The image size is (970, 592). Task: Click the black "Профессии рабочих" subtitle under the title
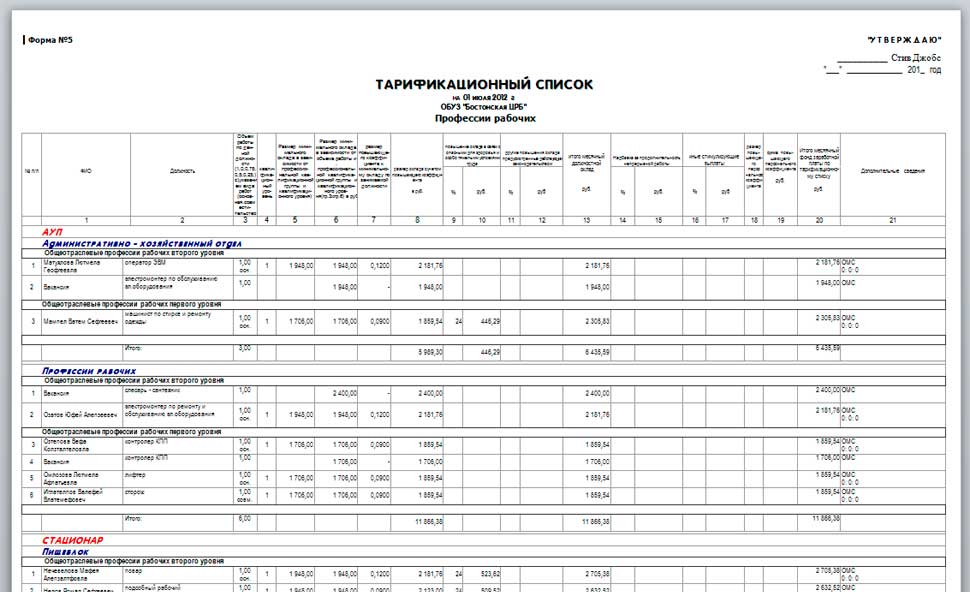(485, 118)
